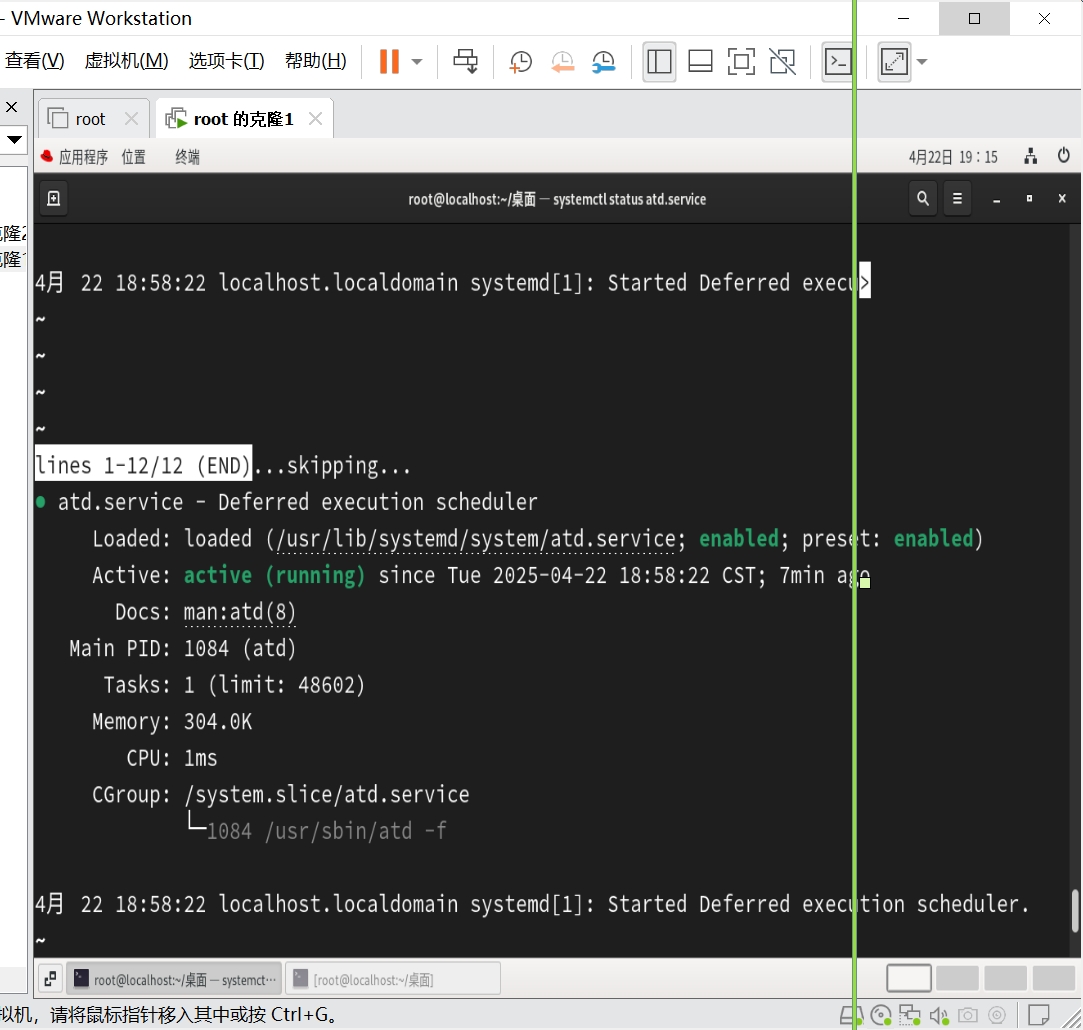Open the dropdown arrow beside the pause button

[416, 61]
